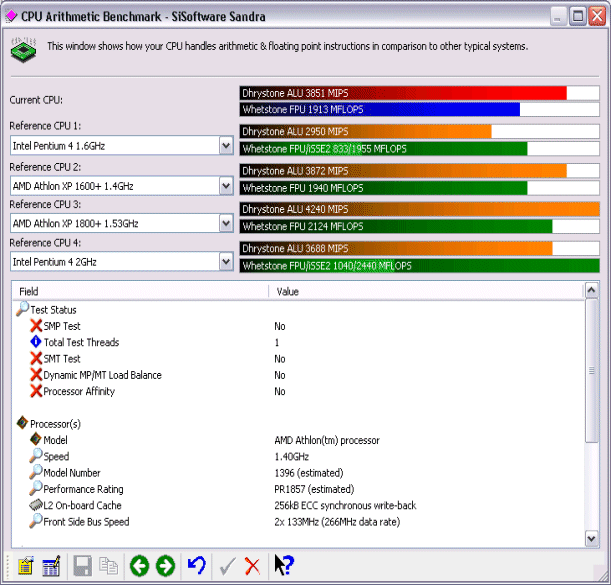611x585 pixels.
Task: Click the chip icon beside Model
Action: tap(35, 439)
